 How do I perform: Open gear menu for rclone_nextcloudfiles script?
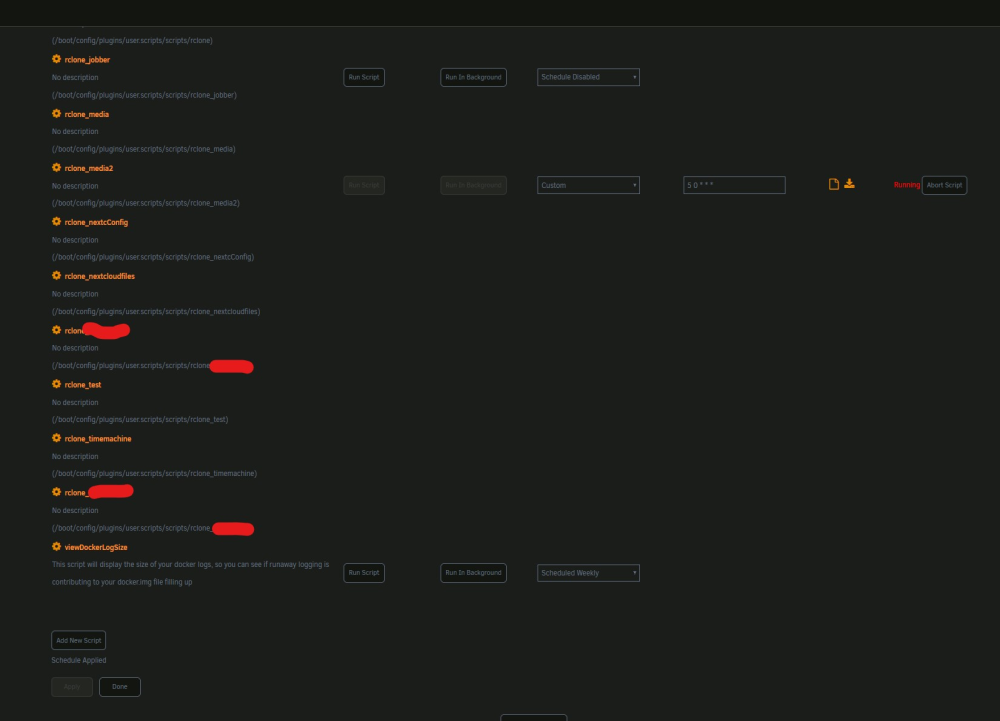[x=56, y=275]
